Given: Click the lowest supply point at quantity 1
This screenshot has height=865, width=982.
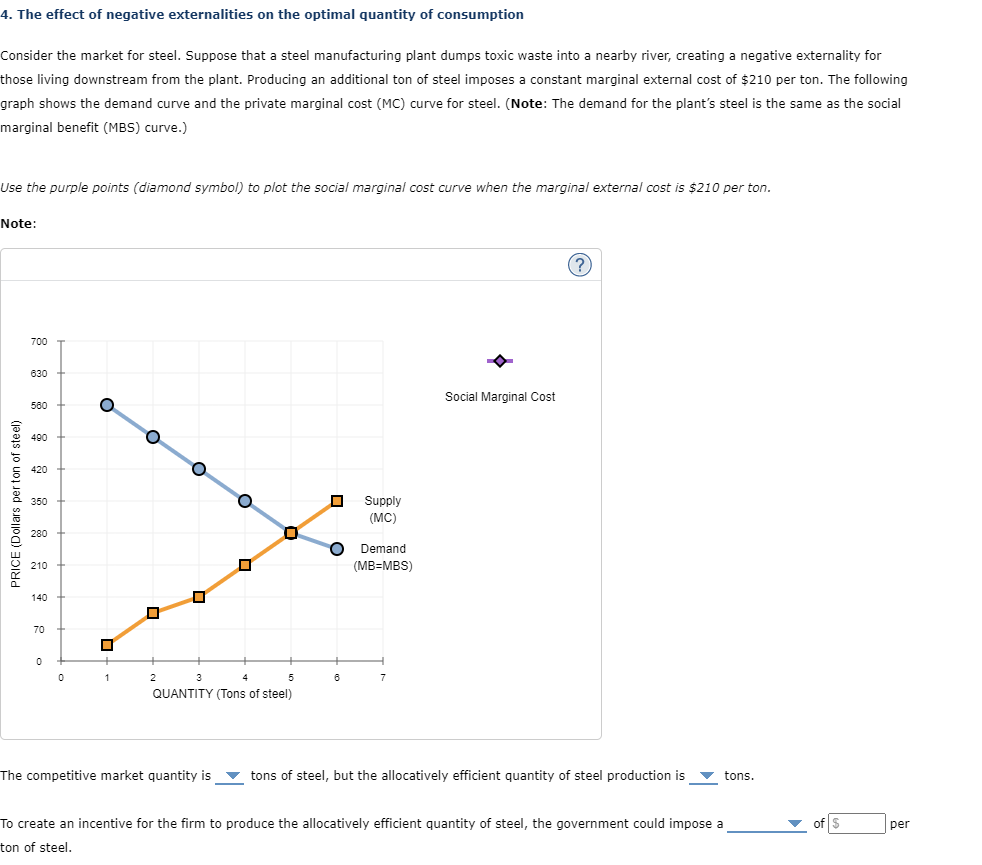Looking at the screenshot, I should (106, 645).
